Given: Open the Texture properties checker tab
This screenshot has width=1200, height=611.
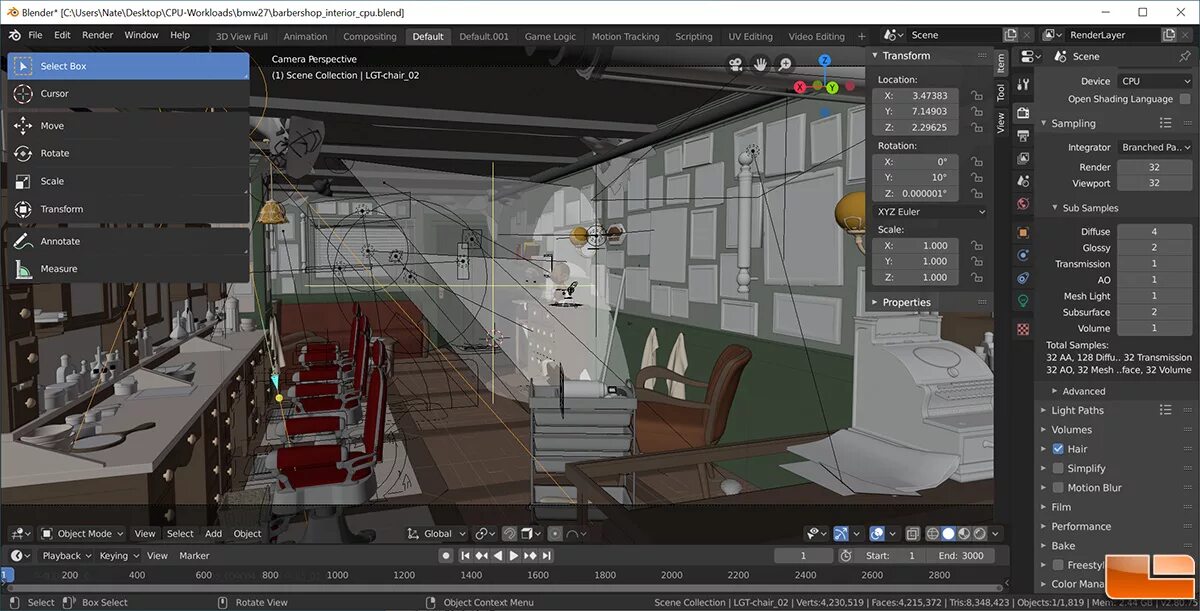Looking at the screenshot, I should point(1023,329).
